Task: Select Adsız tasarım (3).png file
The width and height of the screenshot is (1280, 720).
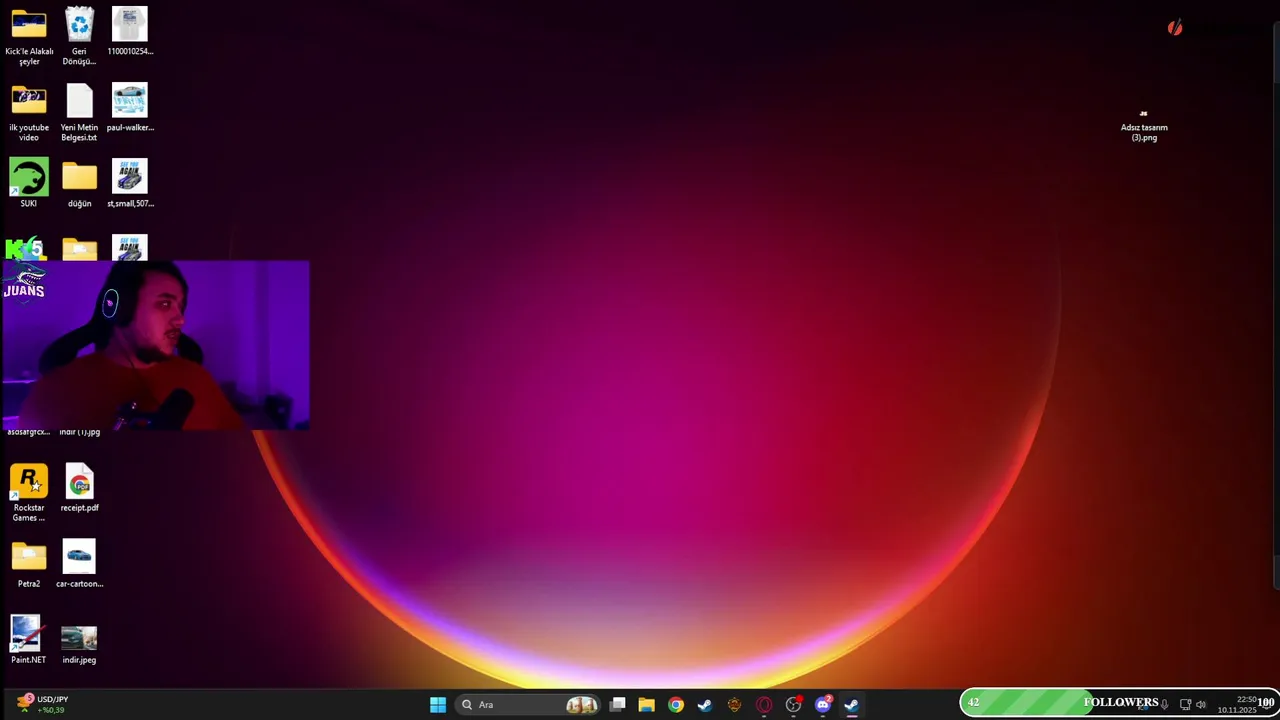Action: coord(1144,126)
